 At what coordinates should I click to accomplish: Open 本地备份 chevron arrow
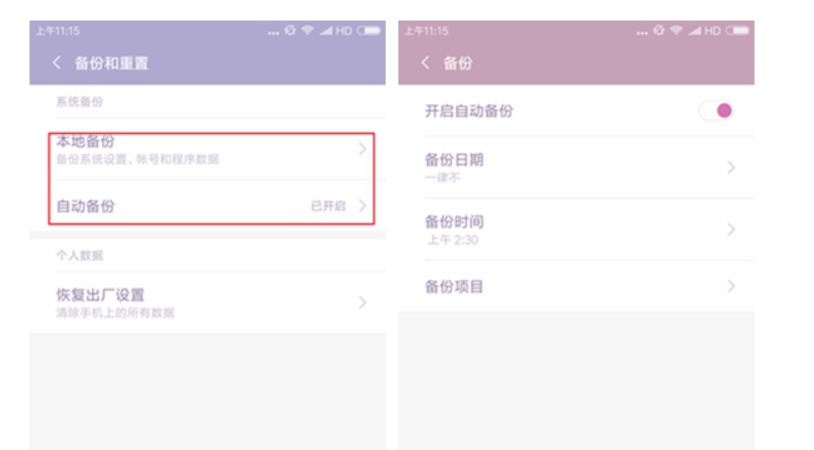coord(362,149)
